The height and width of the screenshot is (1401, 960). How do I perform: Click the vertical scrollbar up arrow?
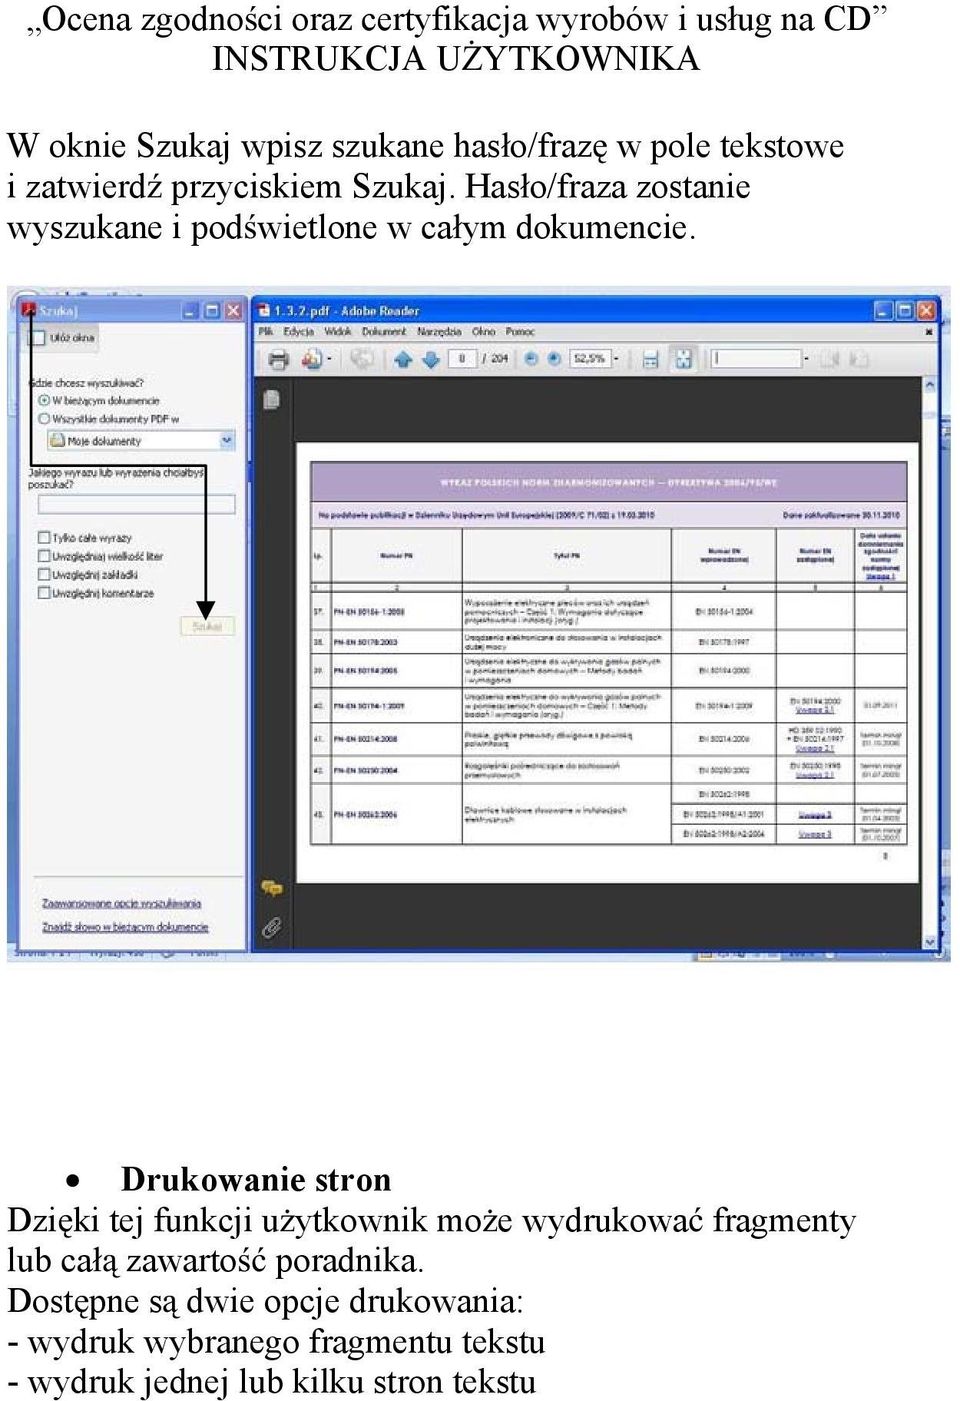click(930, 385)
